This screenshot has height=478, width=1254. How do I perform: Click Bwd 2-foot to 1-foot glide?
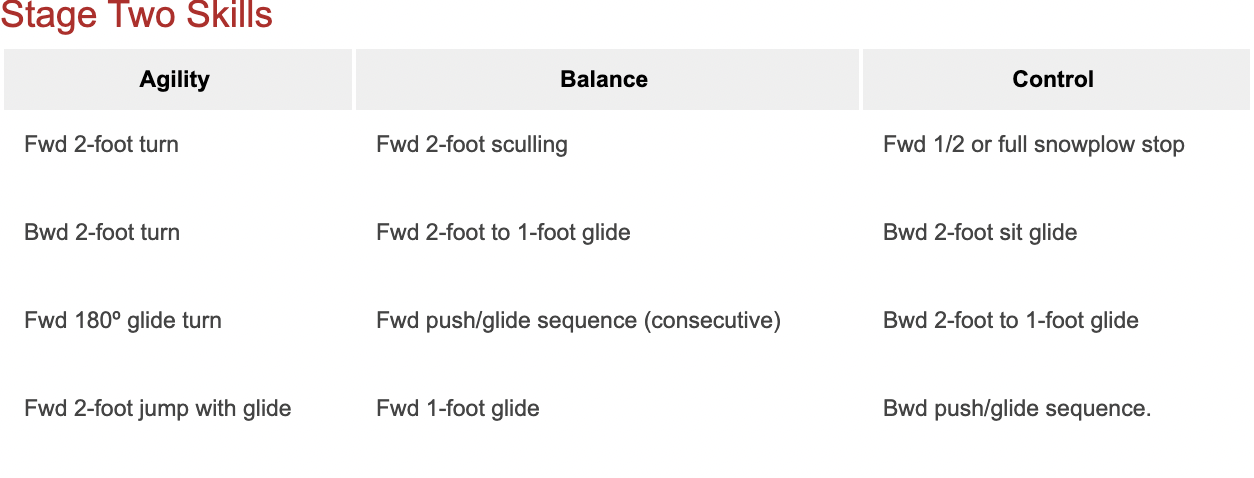(1011, 321)
